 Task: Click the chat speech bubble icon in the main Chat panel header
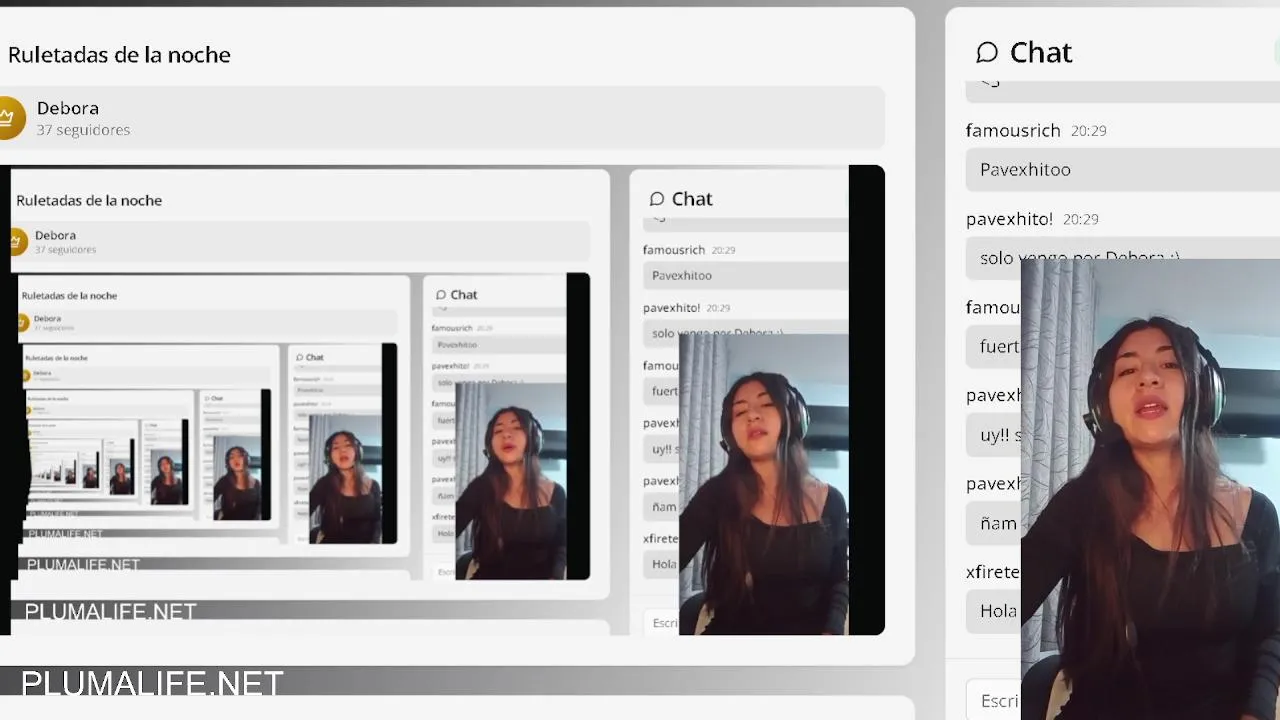point(987,52)
